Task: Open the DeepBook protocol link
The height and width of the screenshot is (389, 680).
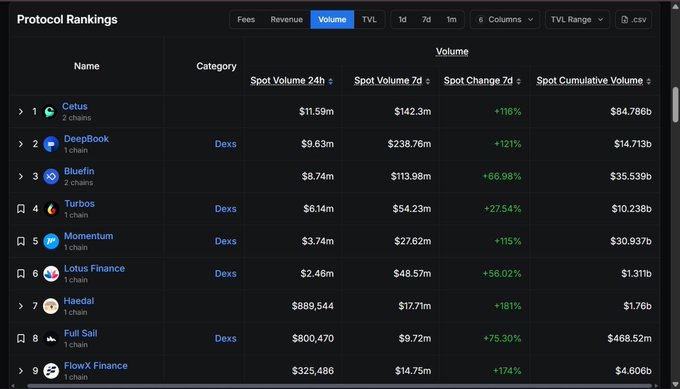Action: (86, 139)
